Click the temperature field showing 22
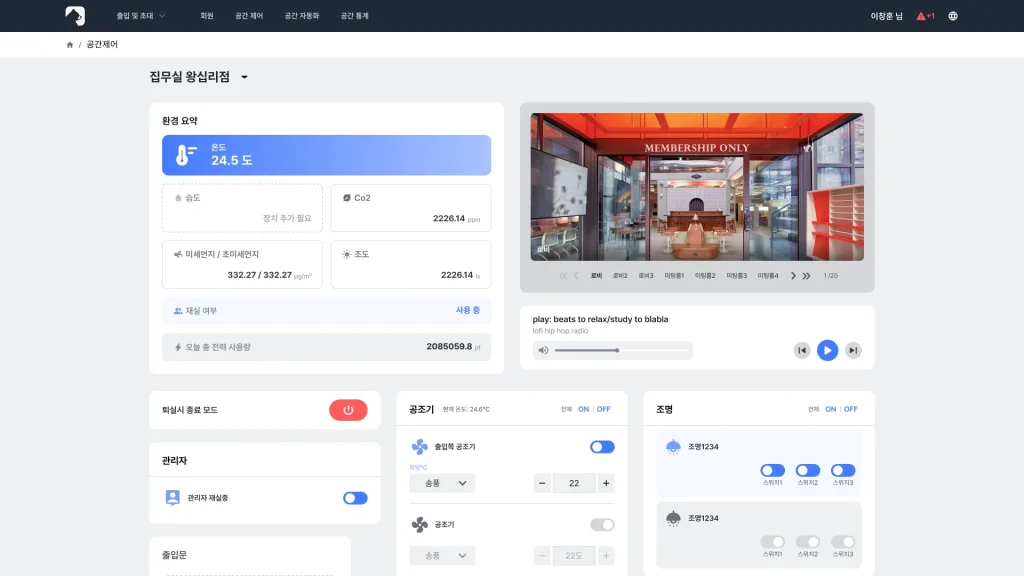This screenshot has height=576, width=1024. (x=574, y=483)
